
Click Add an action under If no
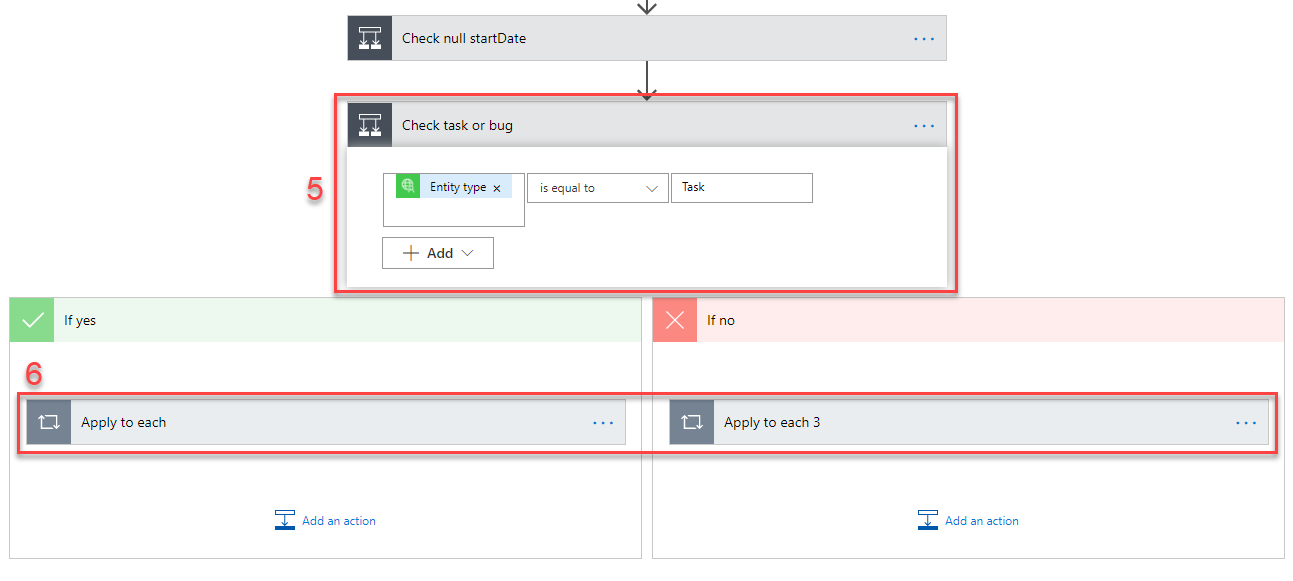point(969,520)
